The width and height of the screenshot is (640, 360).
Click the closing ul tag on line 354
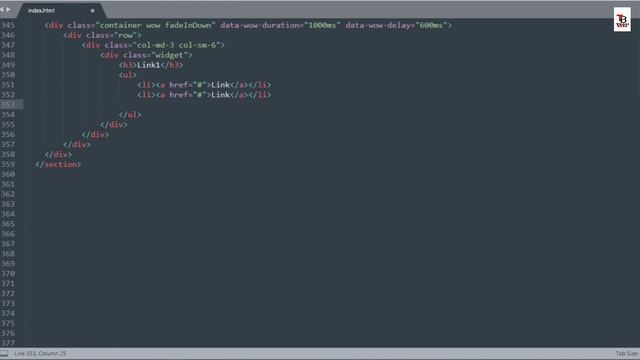130,115
